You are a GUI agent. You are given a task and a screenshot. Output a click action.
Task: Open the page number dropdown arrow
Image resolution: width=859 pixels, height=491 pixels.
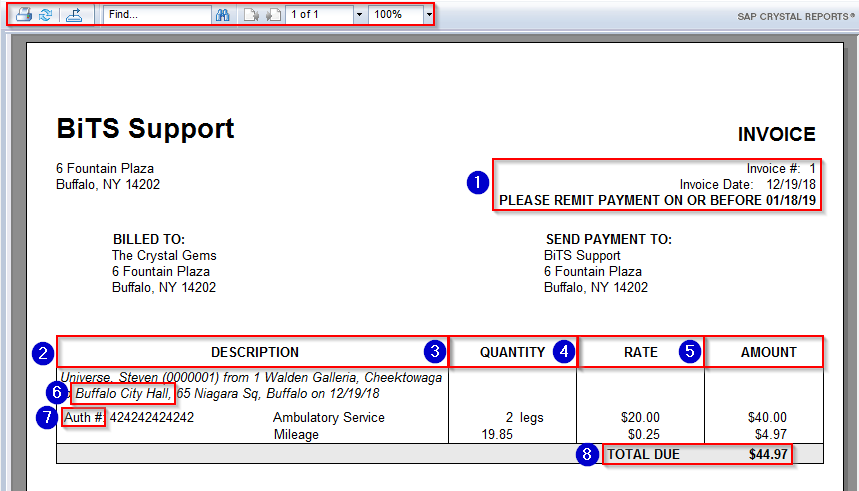(x=359, y=15)
